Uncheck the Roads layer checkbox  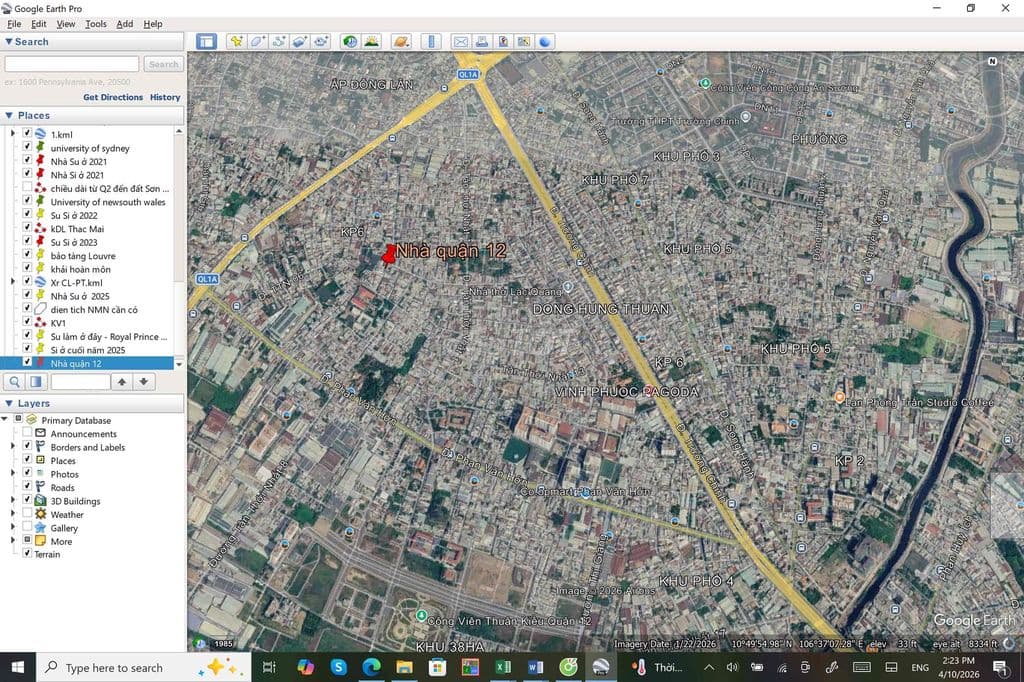[27, 488]
